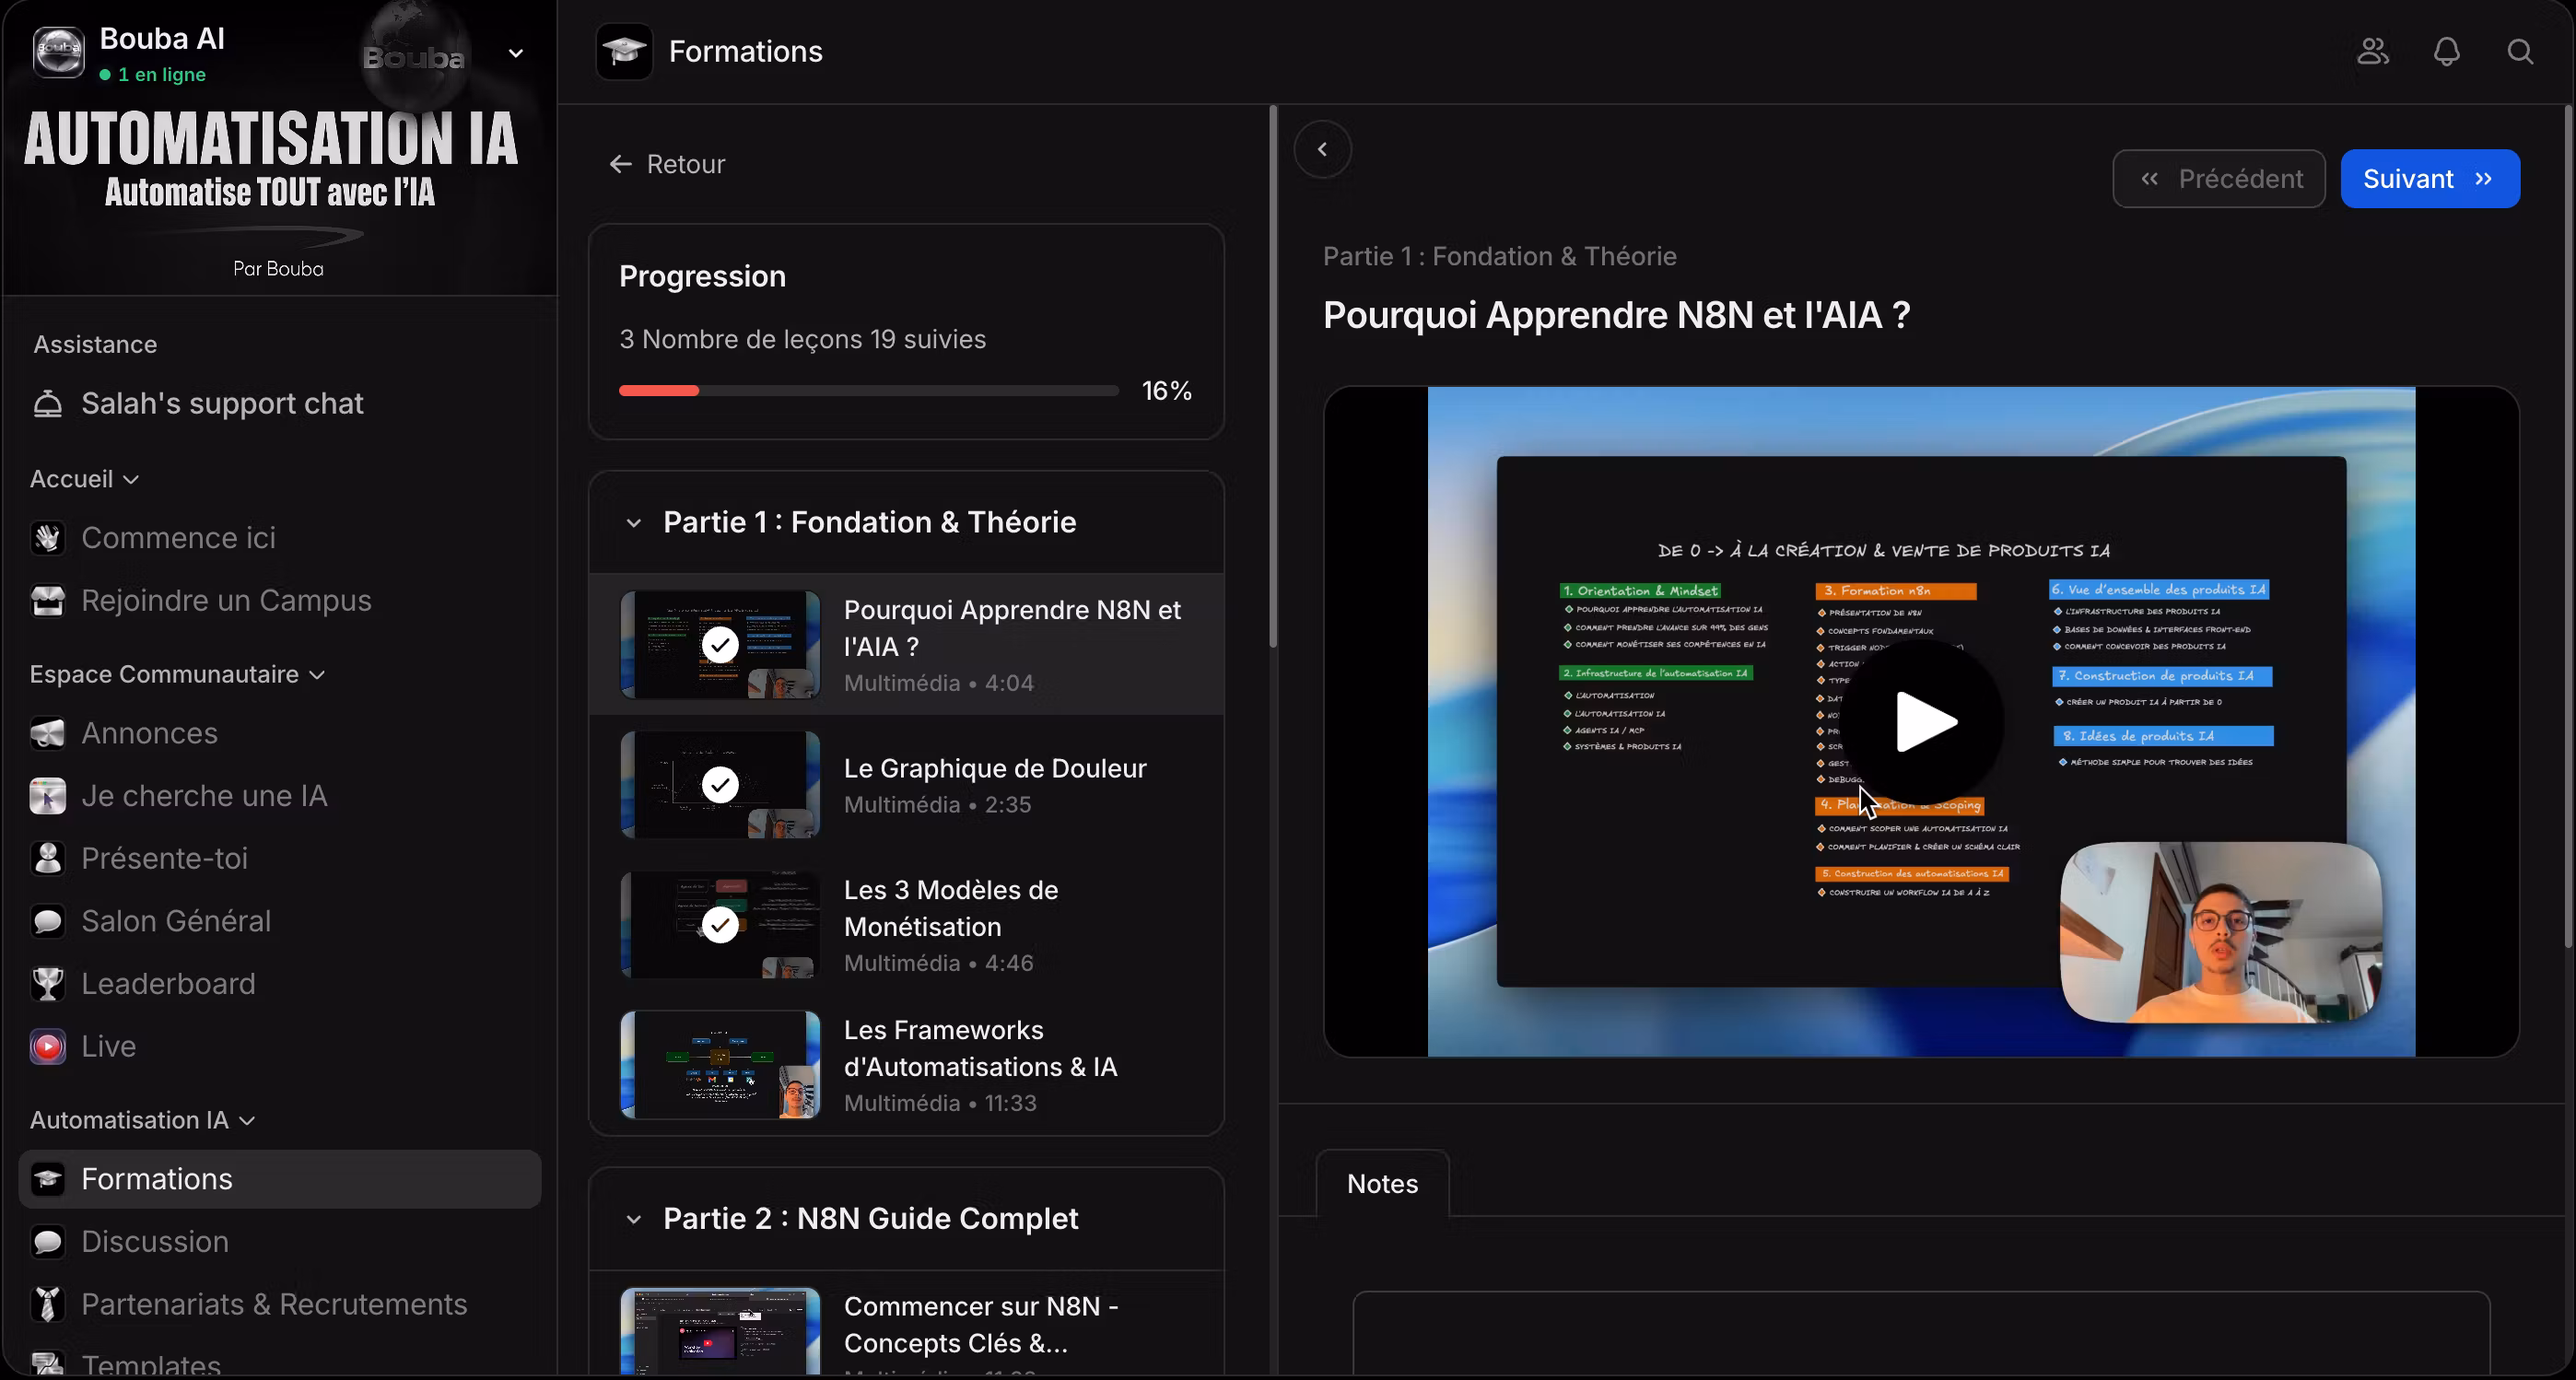Open Salon Général channel
The width and height of the screenshot is (2576, 1380).
[x=280, y=921]
